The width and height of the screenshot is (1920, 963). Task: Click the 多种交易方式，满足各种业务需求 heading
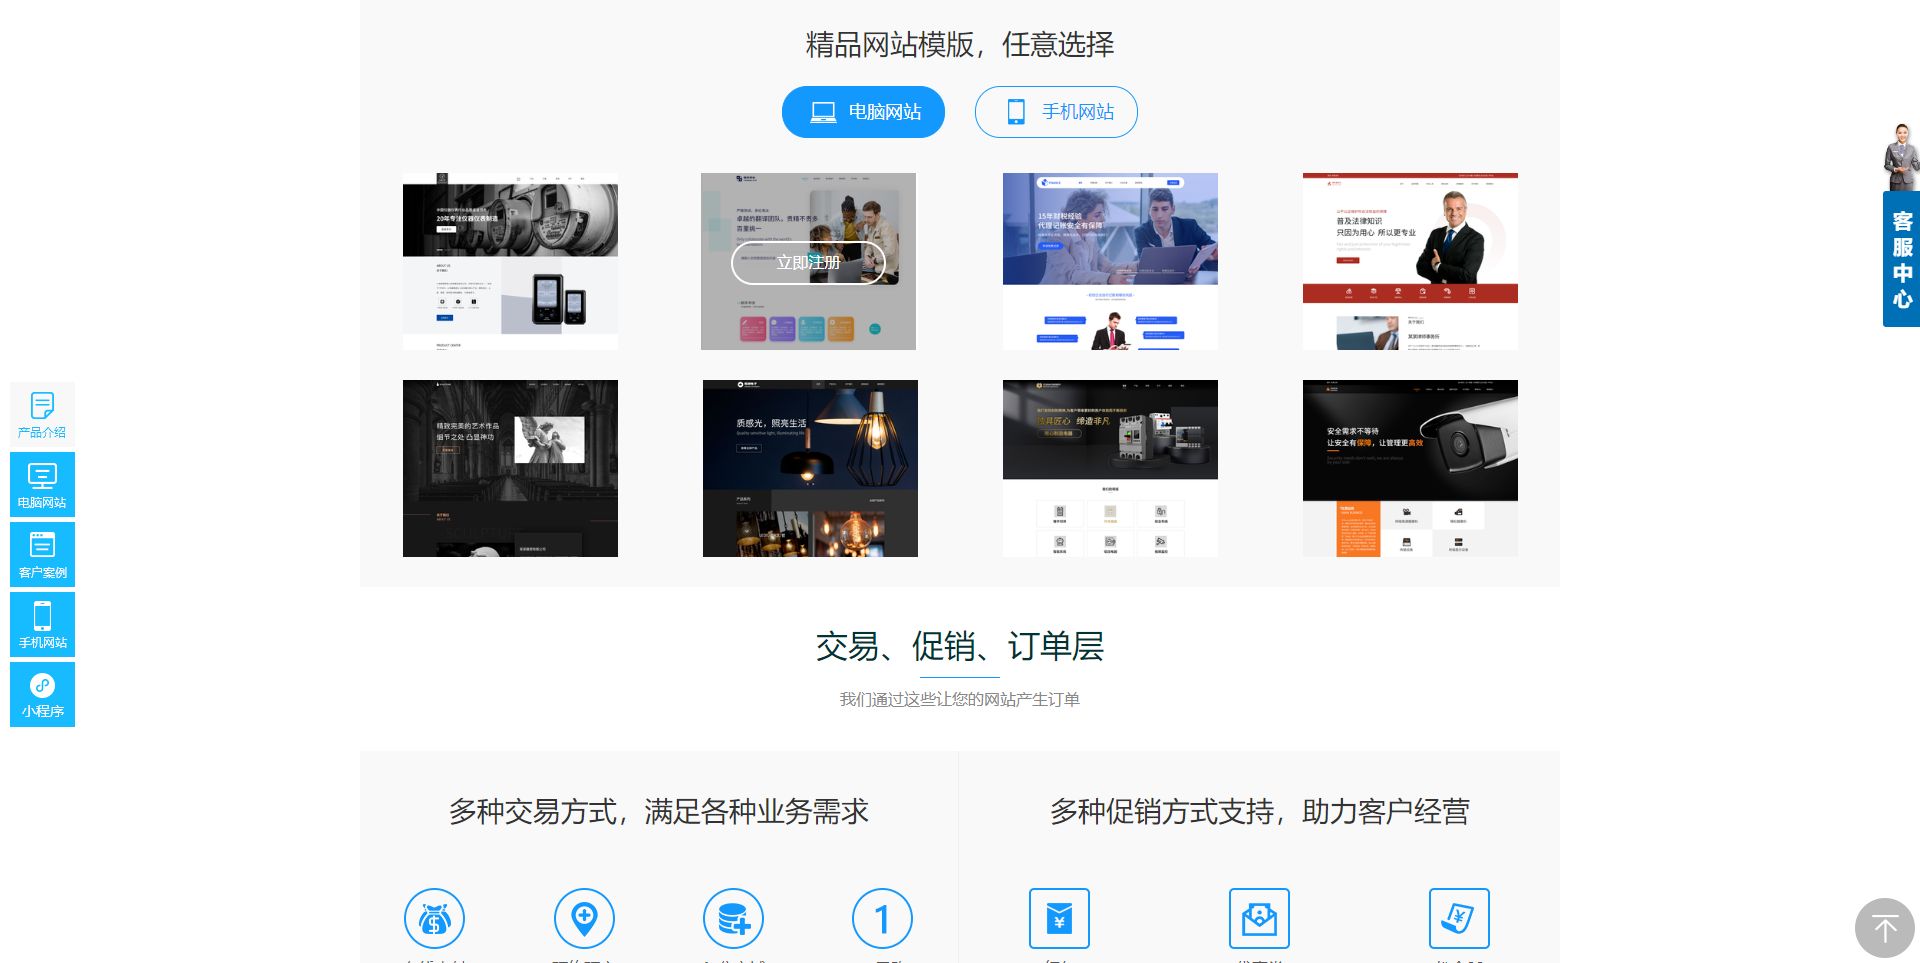[x=659, y=811]
